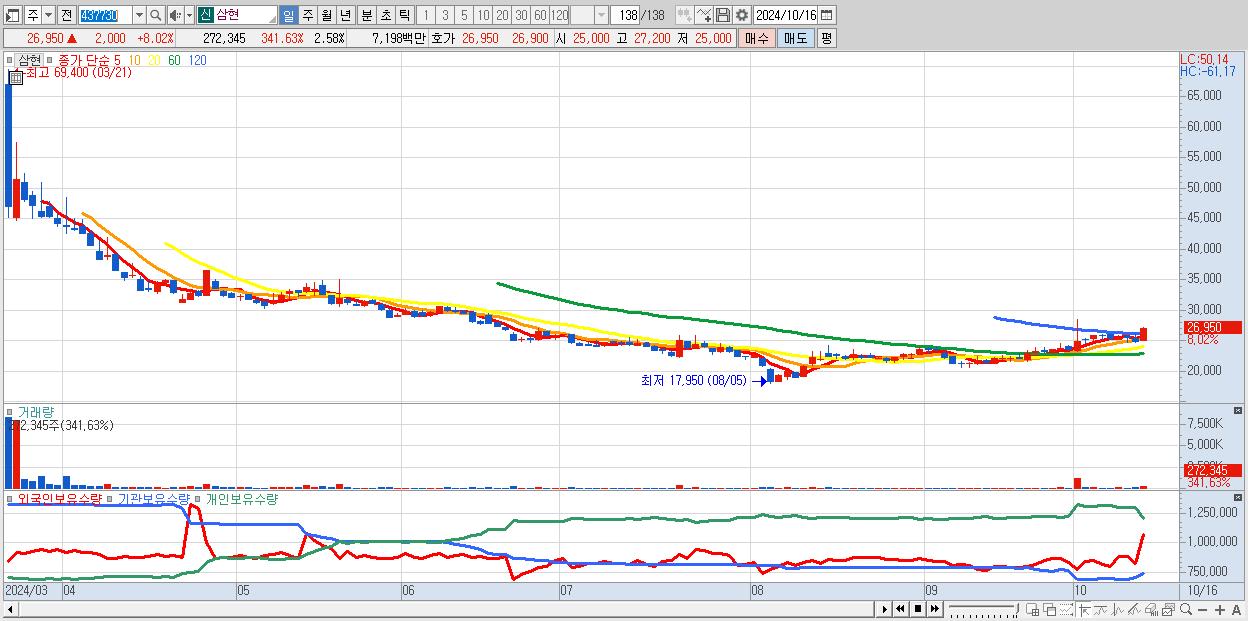The height and width of the screenshot is (621, 1248).
Task: Select the 틱 tick period button
Action: (404, 15)
